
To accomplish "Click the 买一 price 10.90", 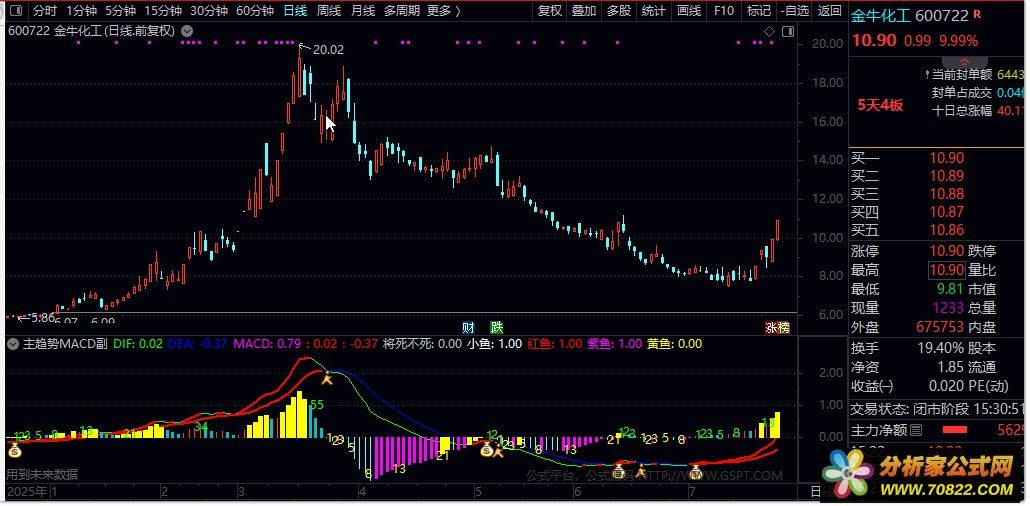I will click(x=947, y=158).
